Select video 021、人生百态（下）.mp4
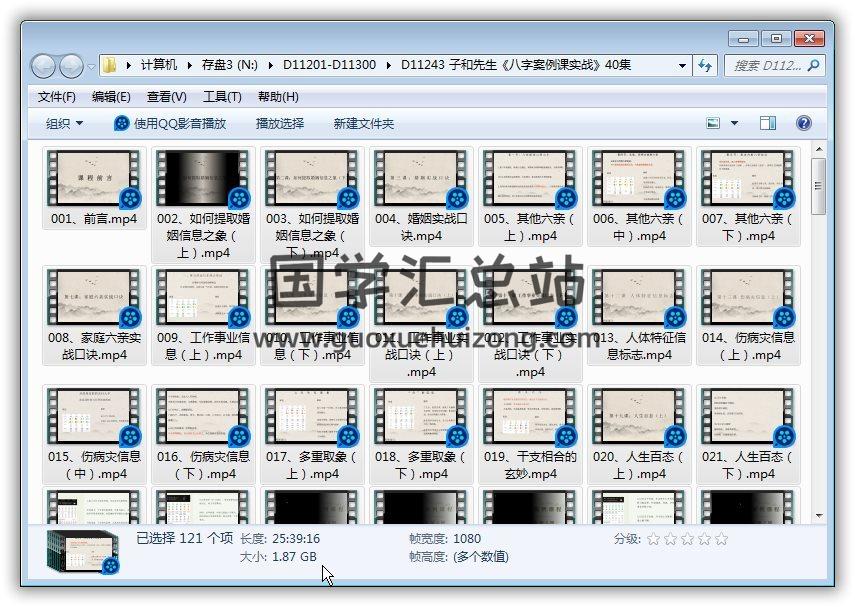Image resolution: width=855 pixels, height=607 pixels. (749, 434)
